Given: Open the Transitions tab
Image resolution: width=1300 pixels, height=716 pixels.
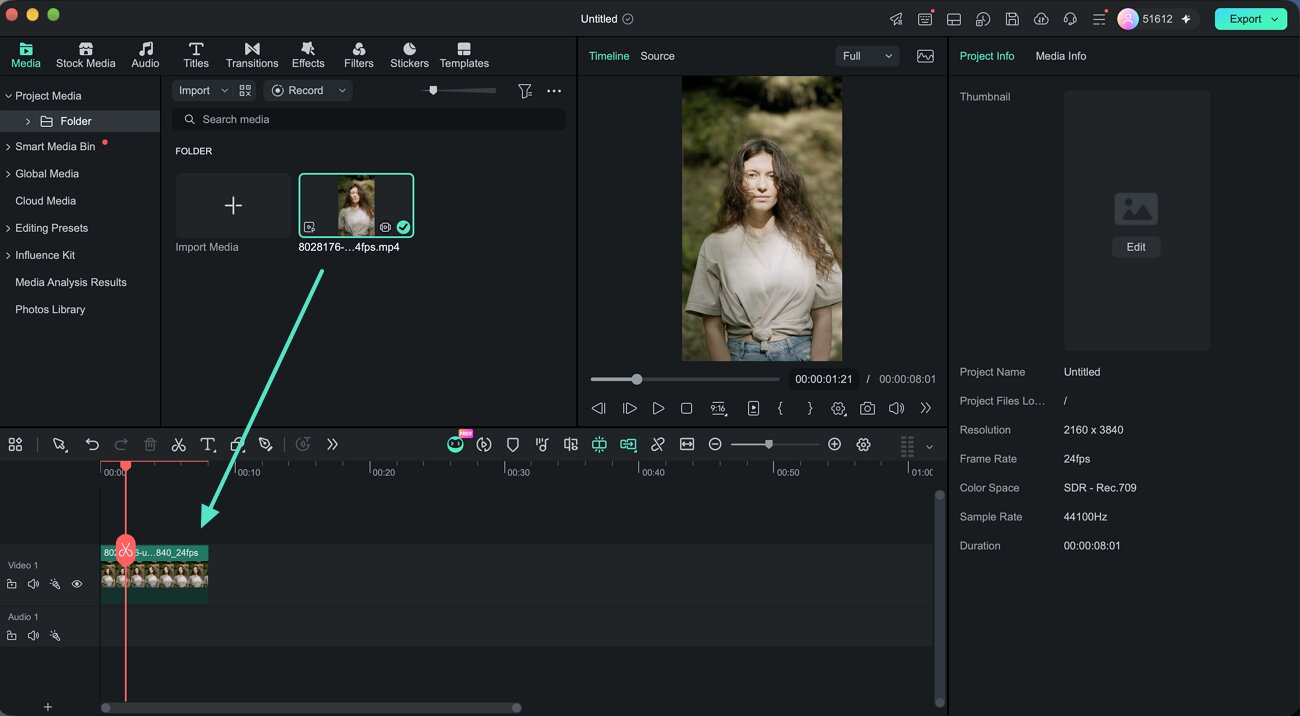Looking at the screenshot, I should (252, 55).
